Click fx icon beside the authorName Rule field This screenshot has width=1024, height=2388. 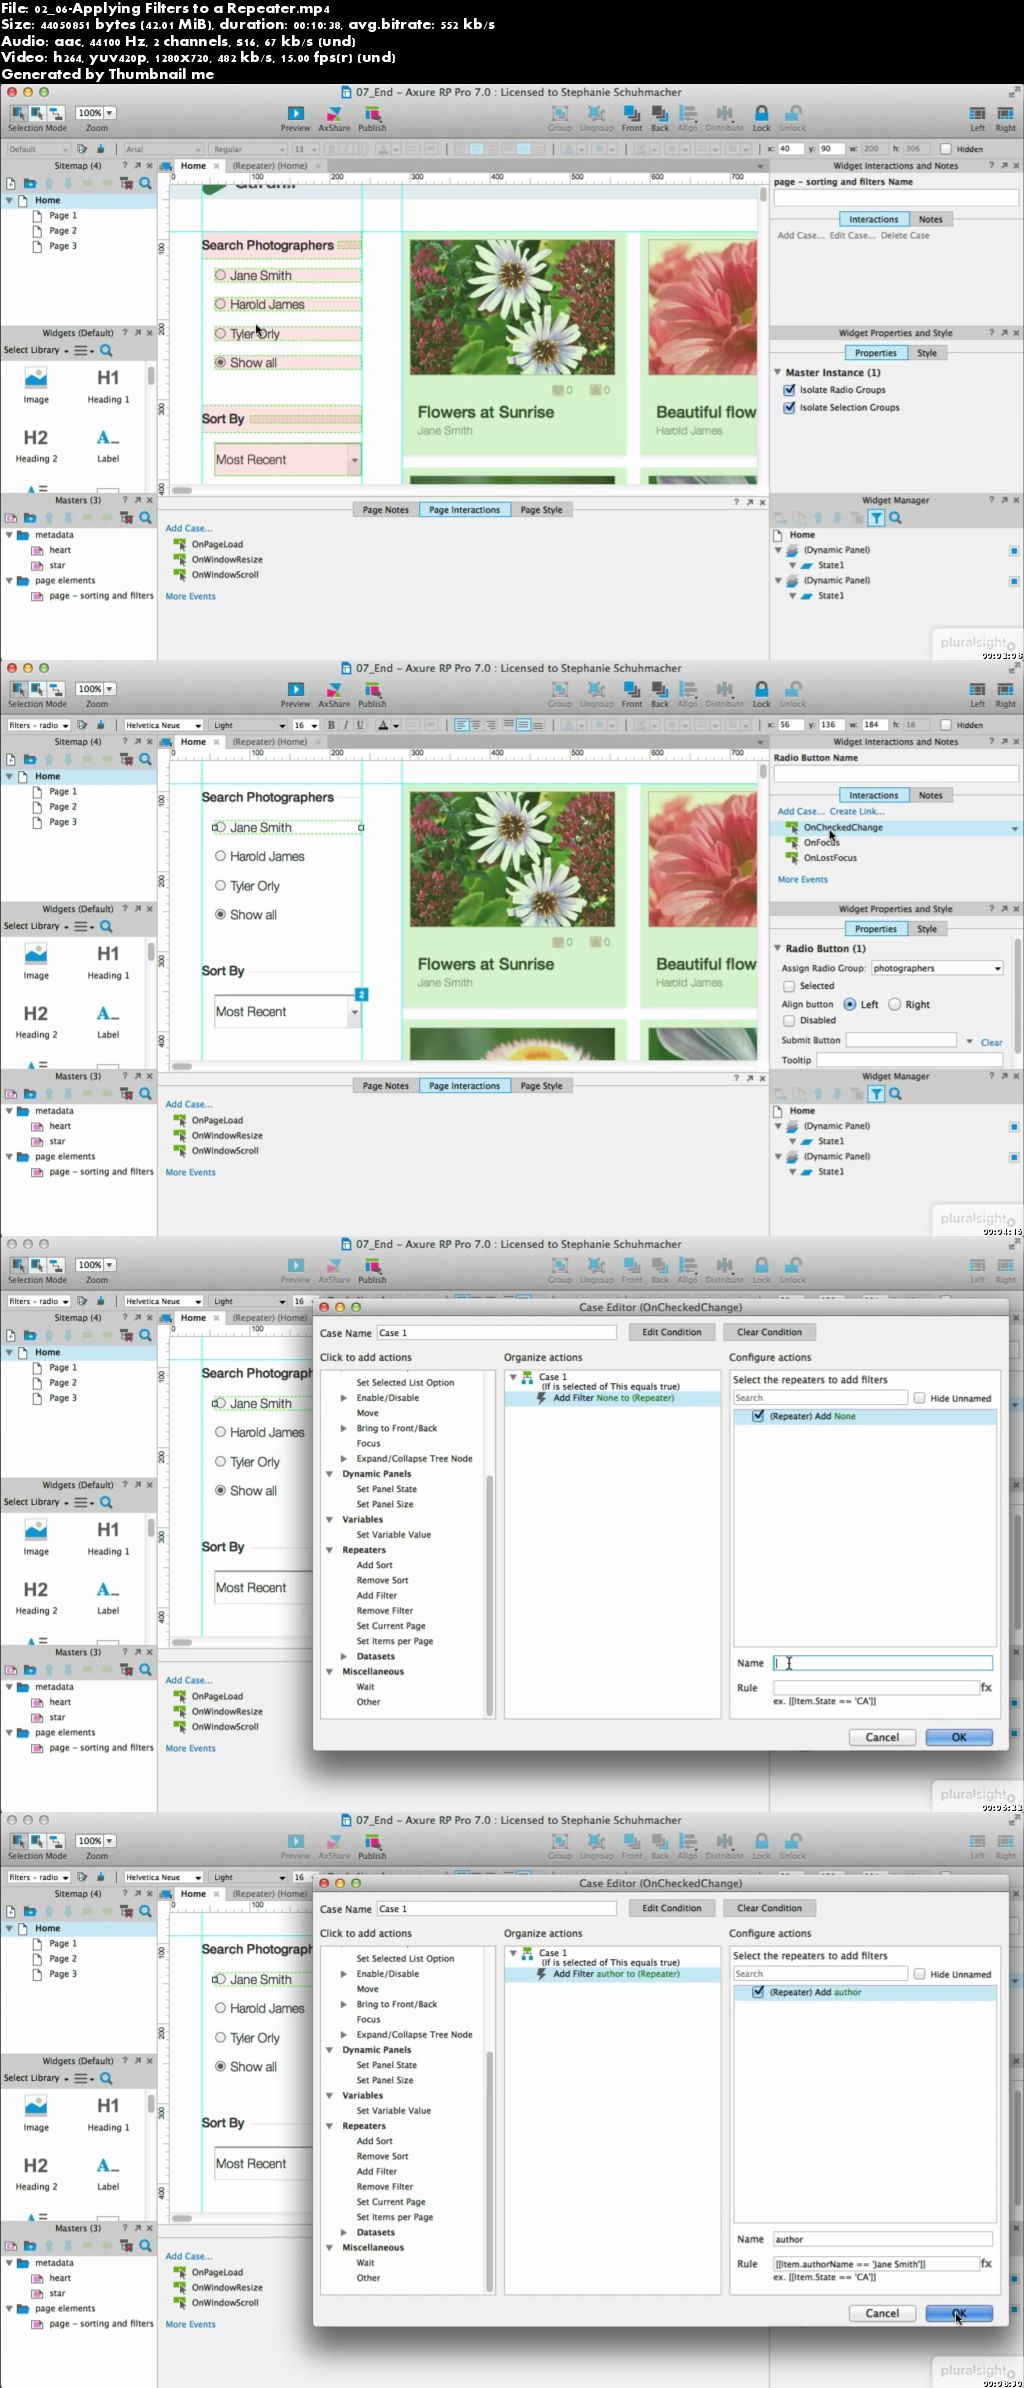[x=986, y=2263]
